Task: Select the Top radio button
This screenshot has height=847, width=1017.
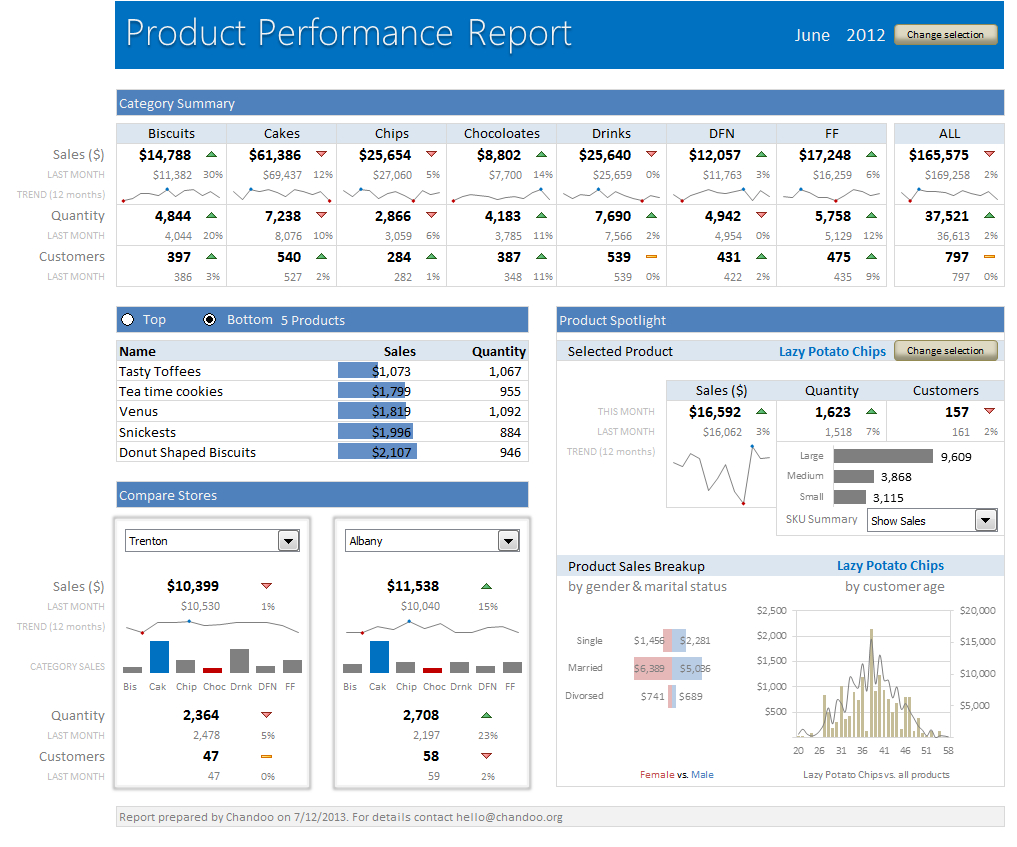Action: point(127,320)
